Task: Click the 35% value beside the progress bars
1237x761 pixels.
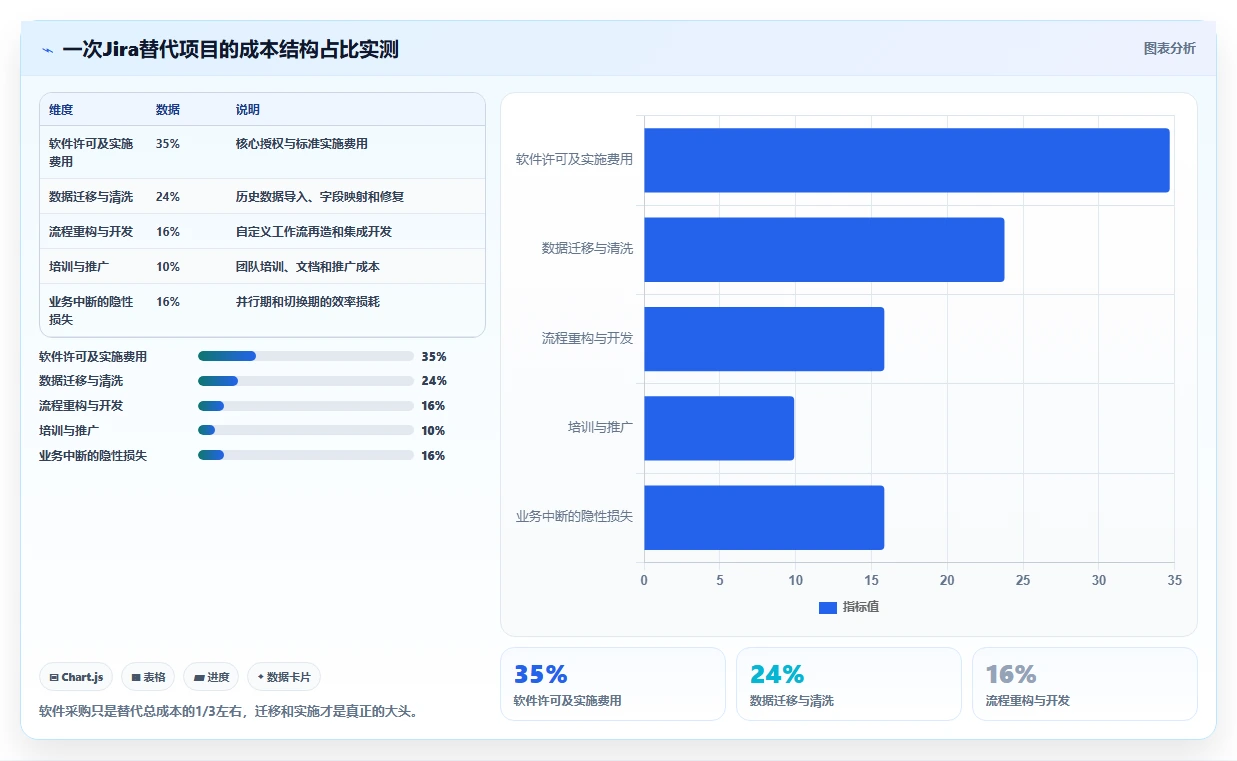Action: tap(434, 356)
